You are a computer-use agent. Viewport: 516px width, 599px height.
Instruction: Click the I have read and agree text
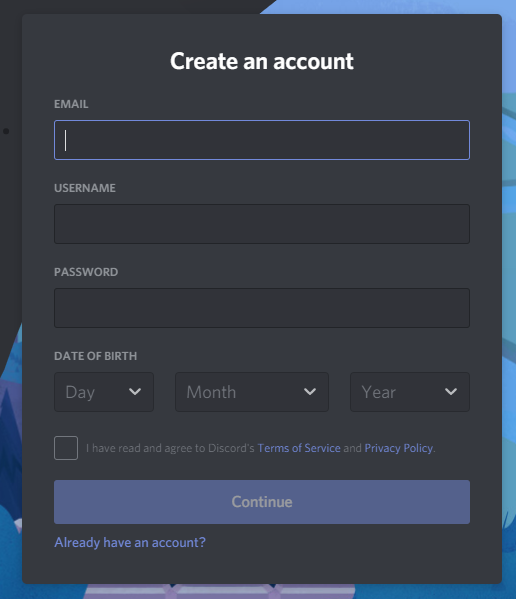pos(170,448)
